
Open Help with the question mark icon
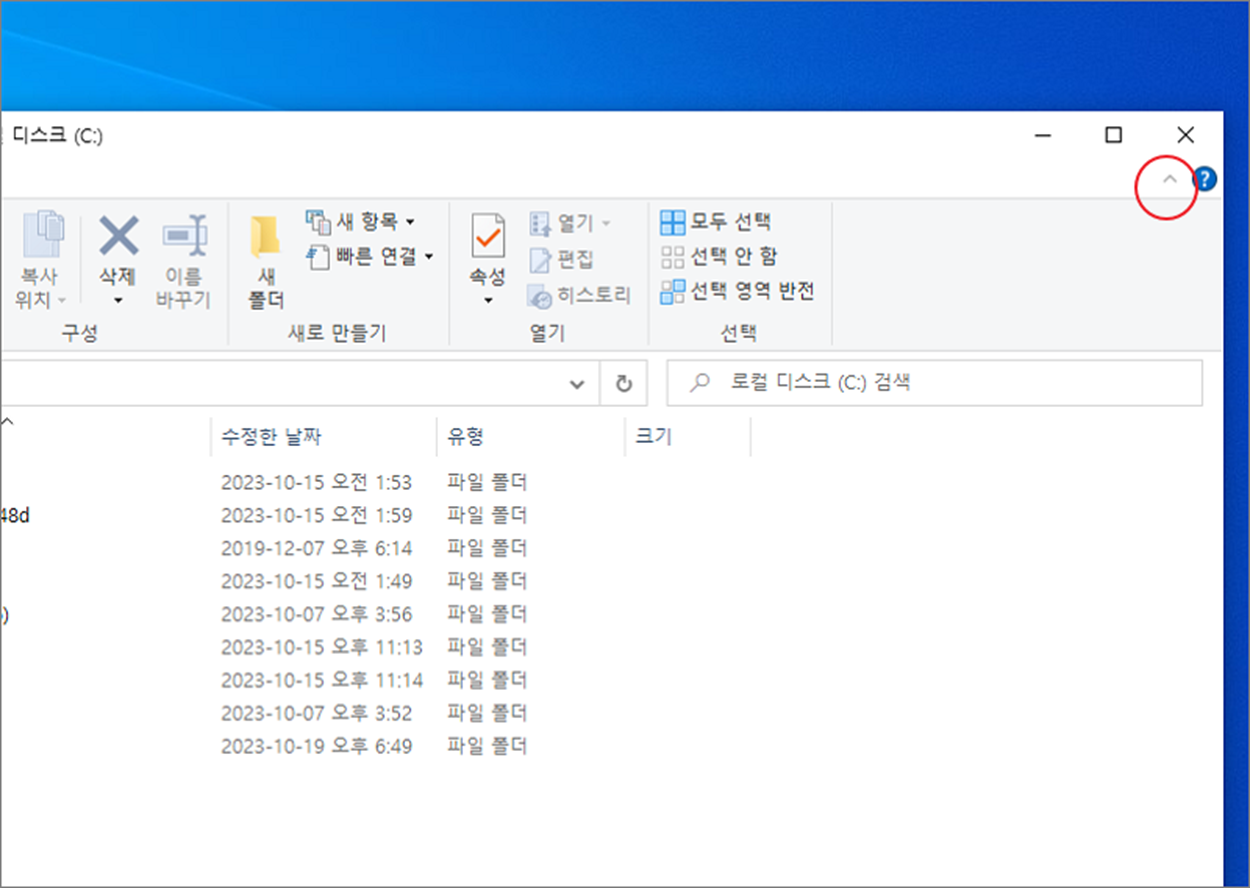[1205, 179]
